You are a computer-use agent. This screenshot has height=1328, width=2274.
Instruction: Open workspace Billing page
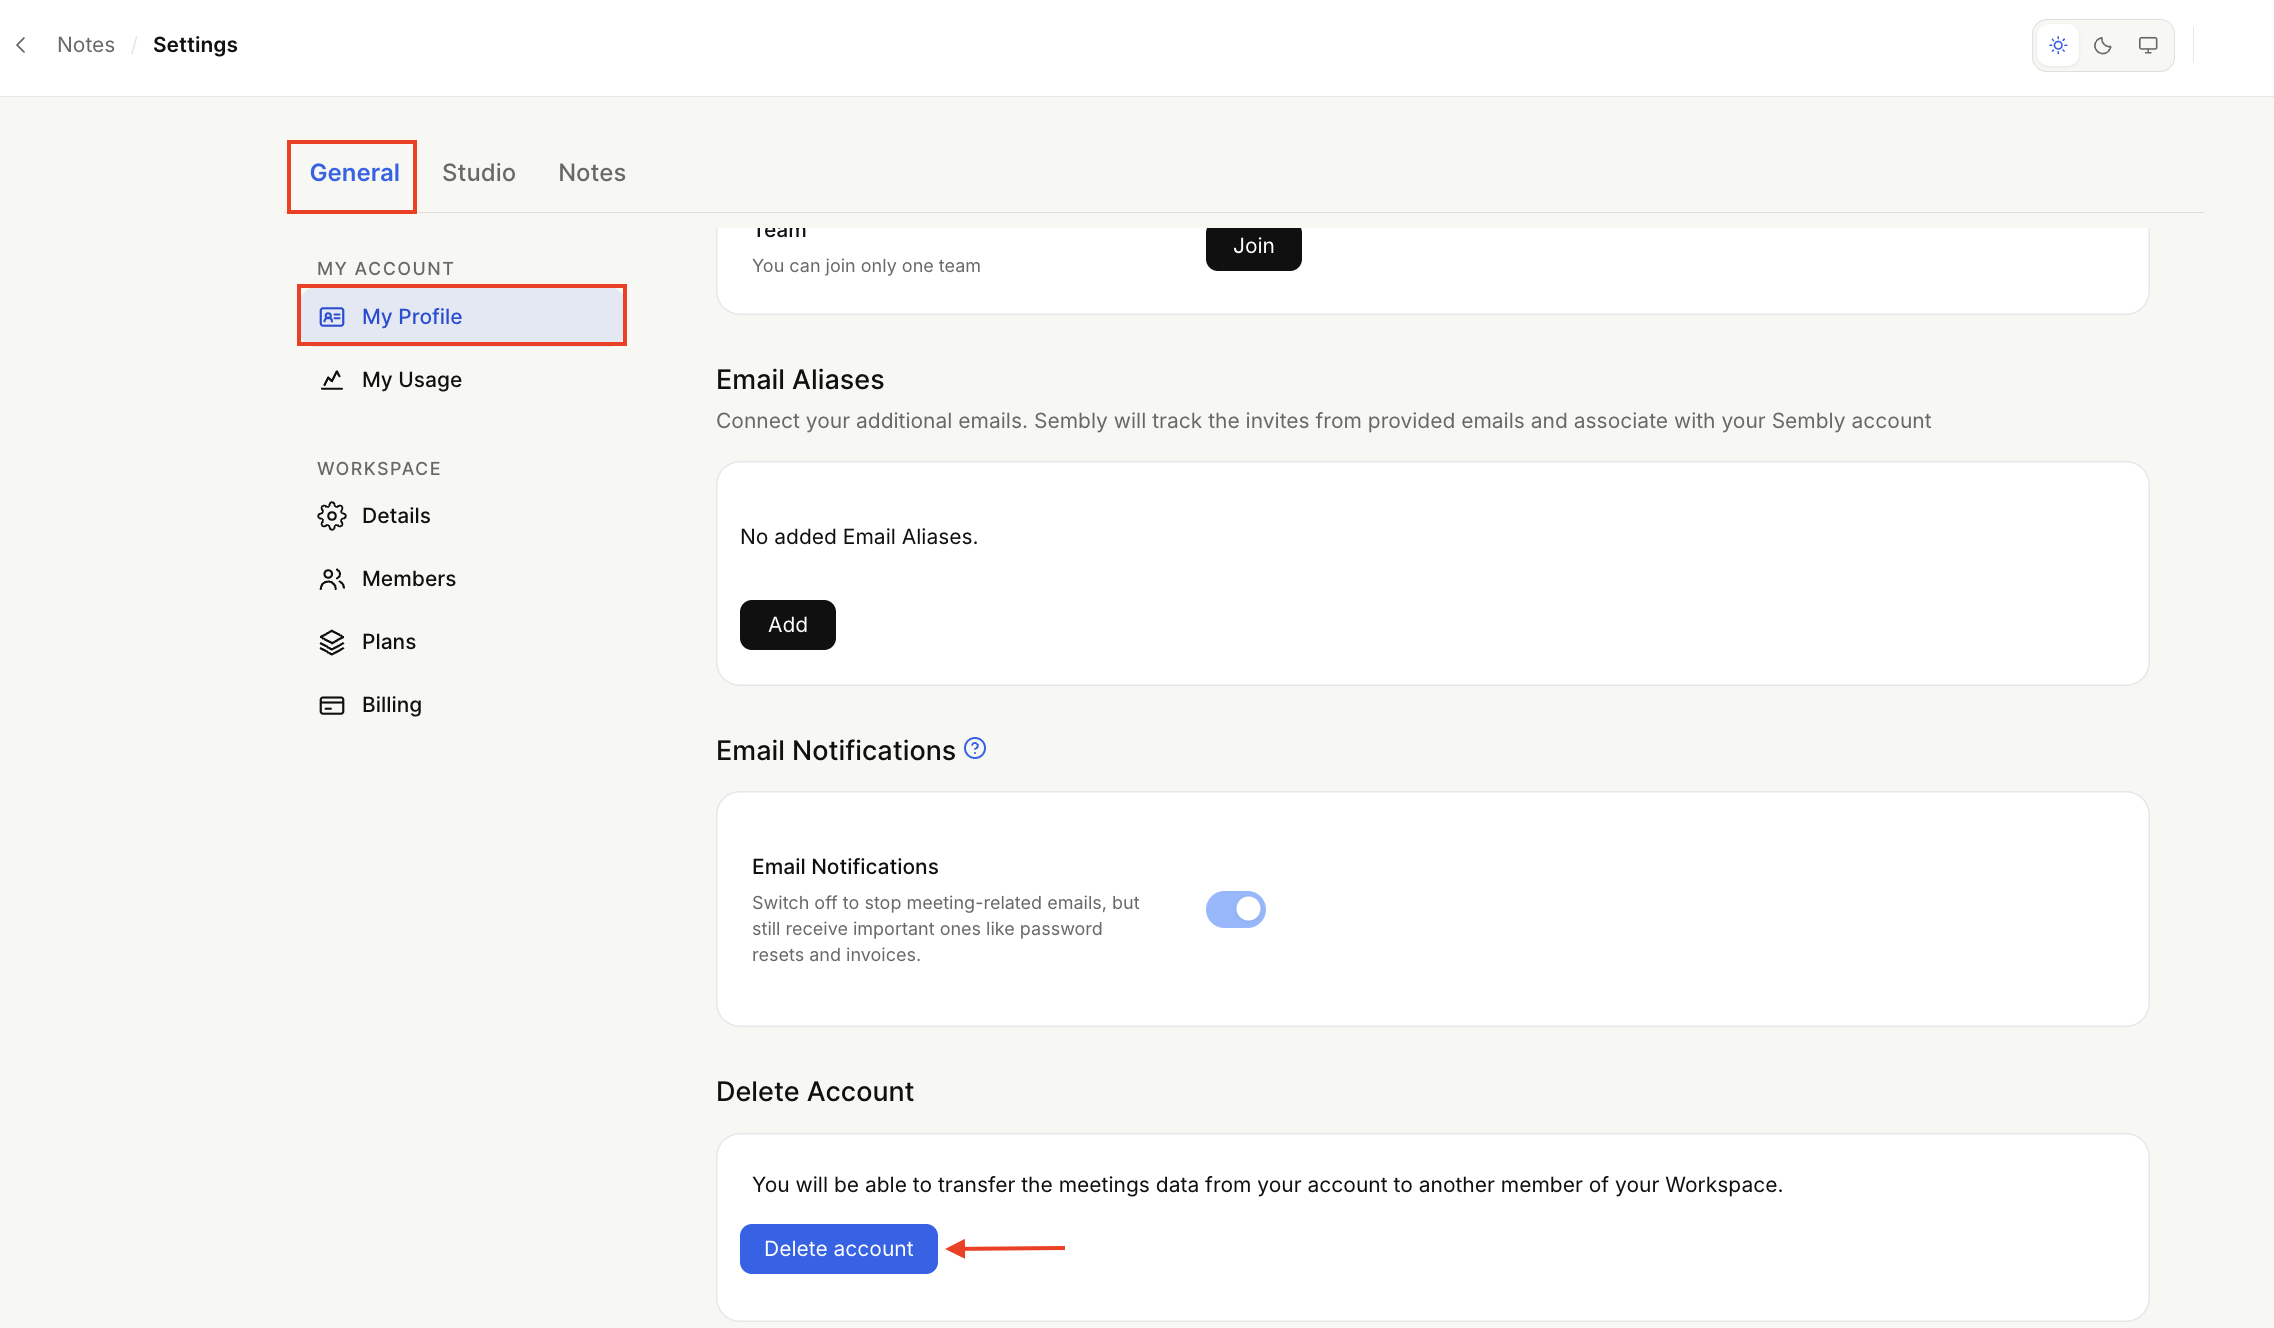[x=462, y=705]
